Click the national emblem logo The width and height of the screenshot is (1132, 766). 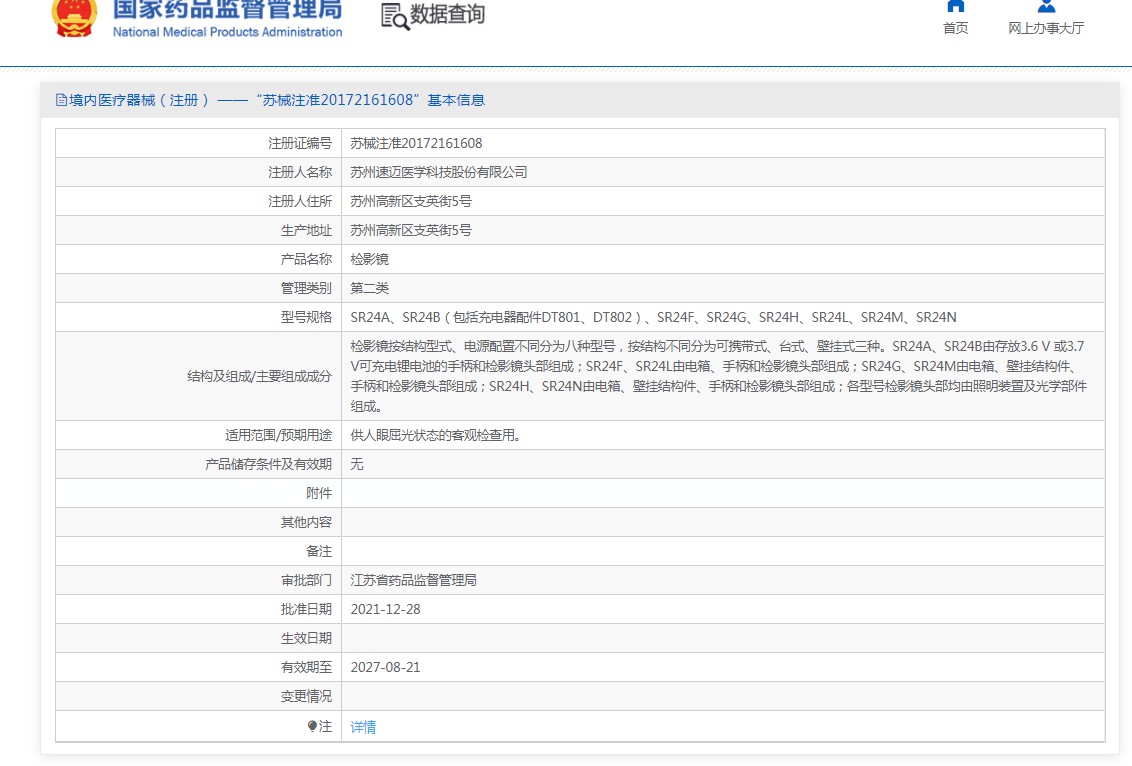pyautogui.click(x=74, y=17)
